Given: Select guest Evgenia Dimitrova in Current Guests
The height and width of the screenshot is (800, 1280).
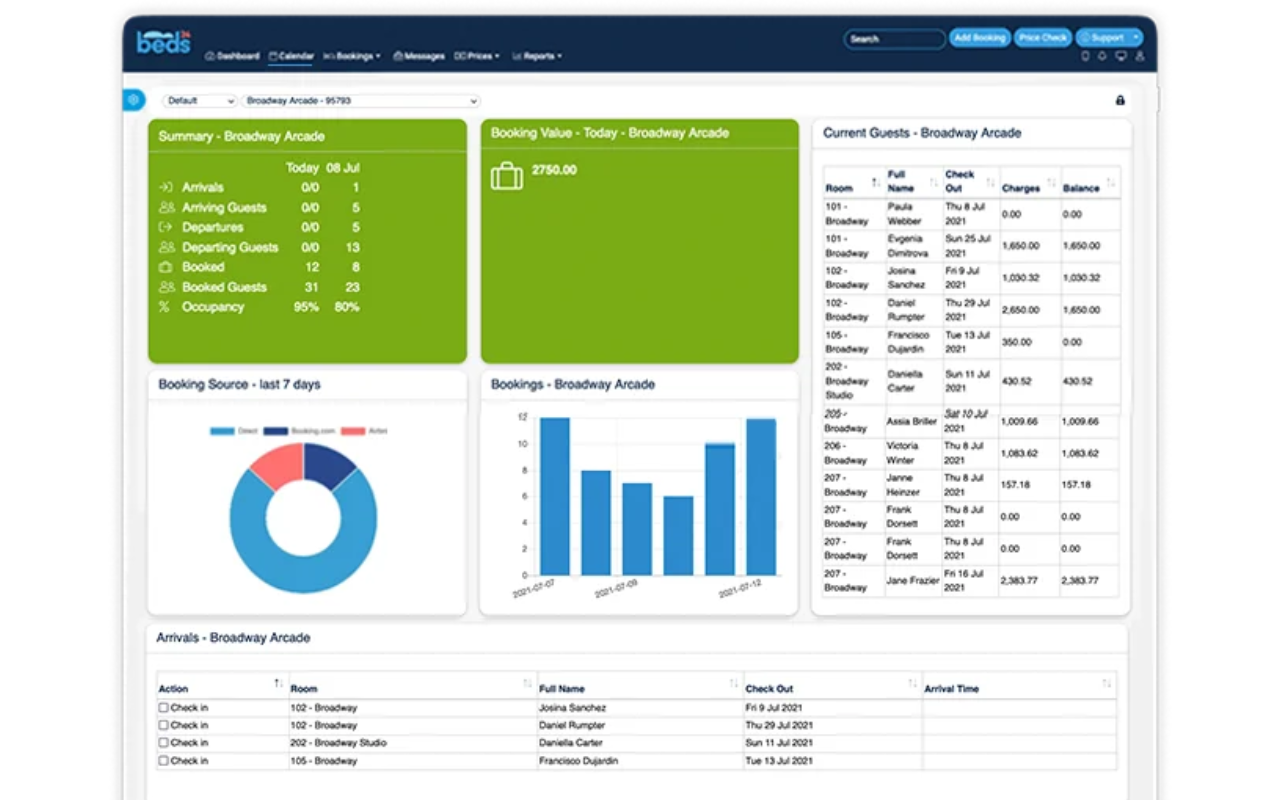Looking at the screenshot, I should (x=909, y=246).
